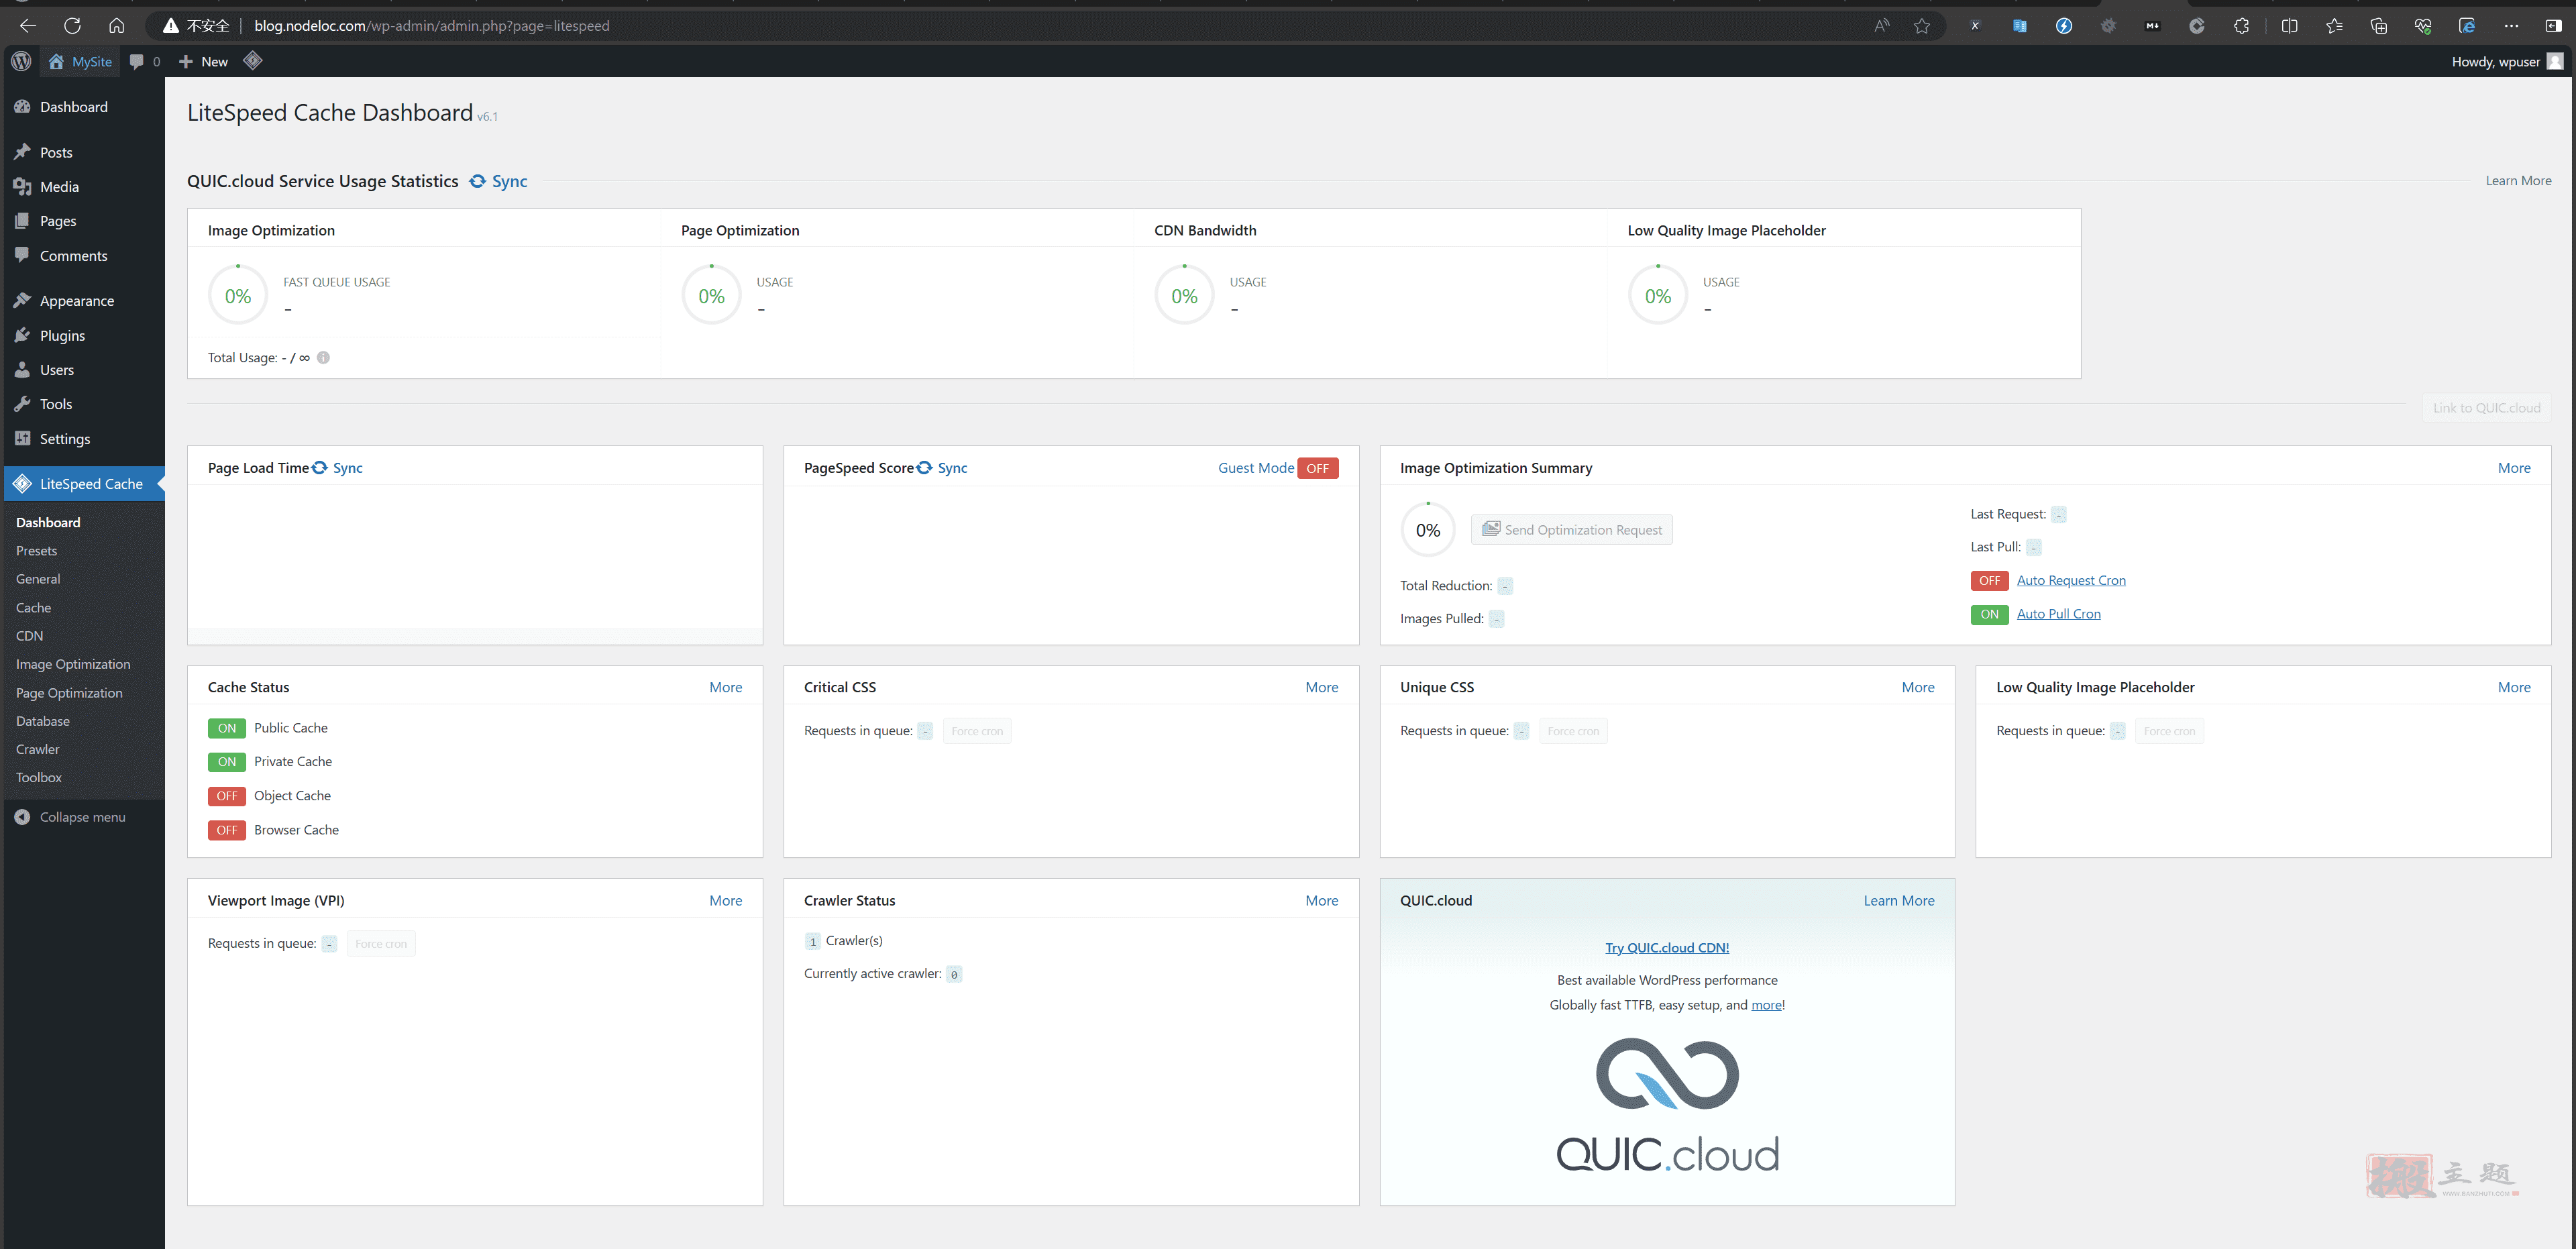
Task: Open More for Cache Status
Action: click(x=726, y=687)
